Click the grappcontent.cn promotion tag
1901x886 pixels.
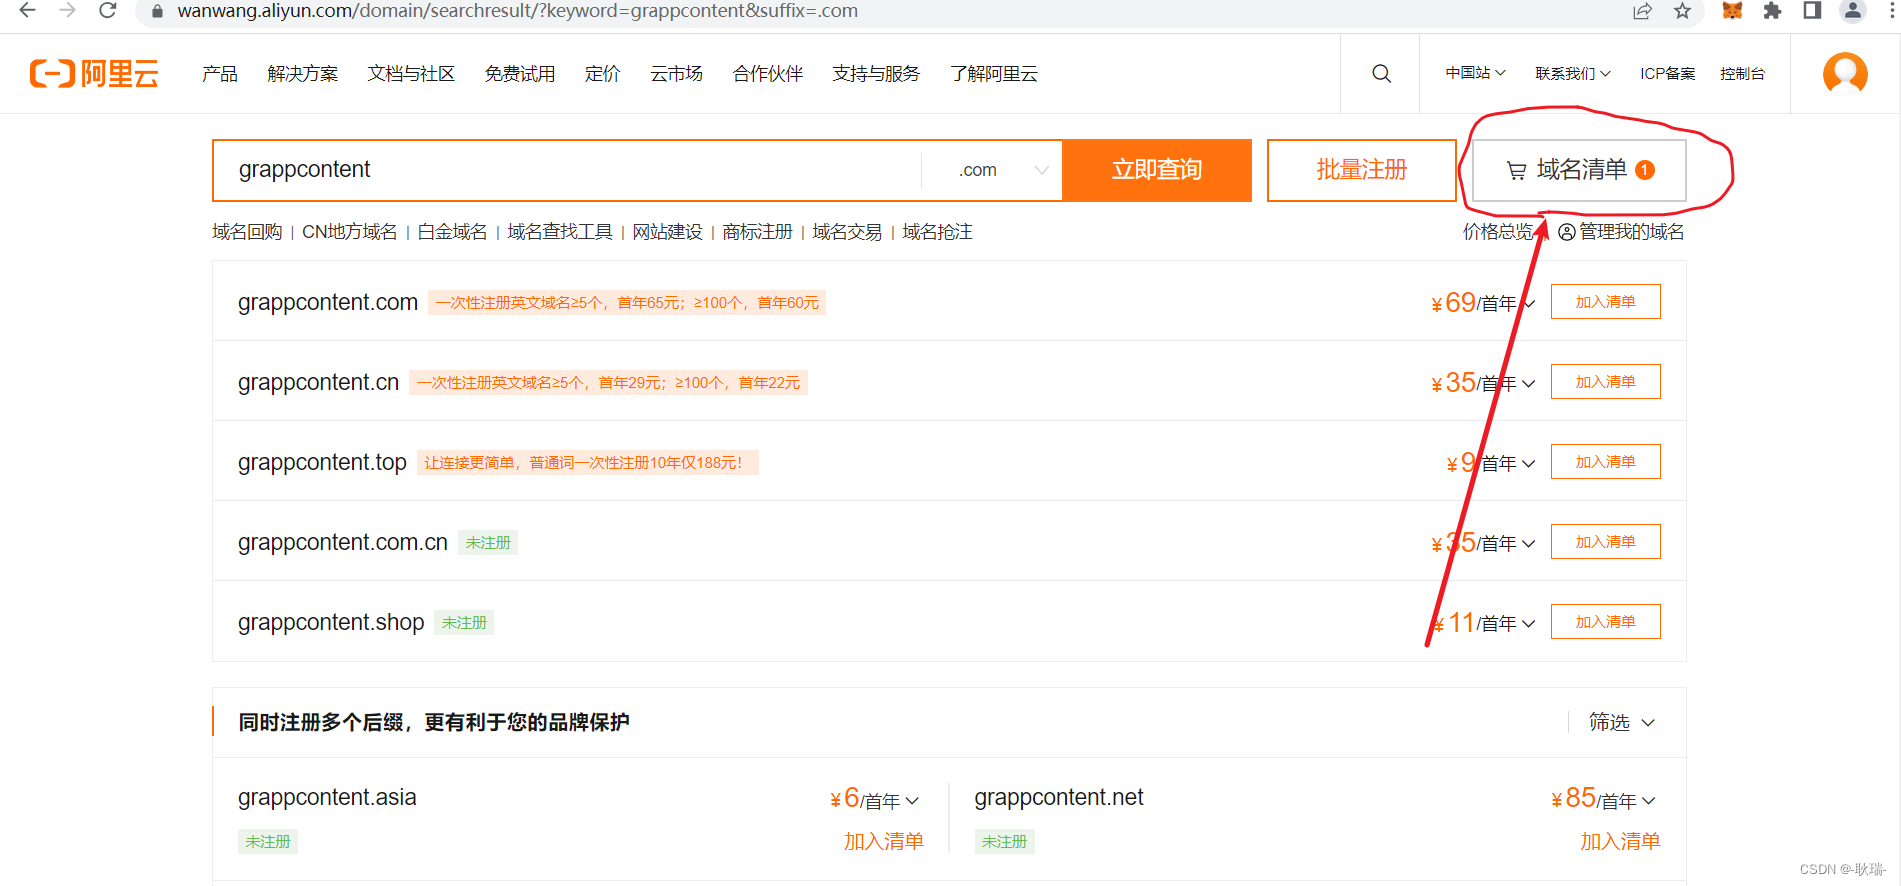608,383
